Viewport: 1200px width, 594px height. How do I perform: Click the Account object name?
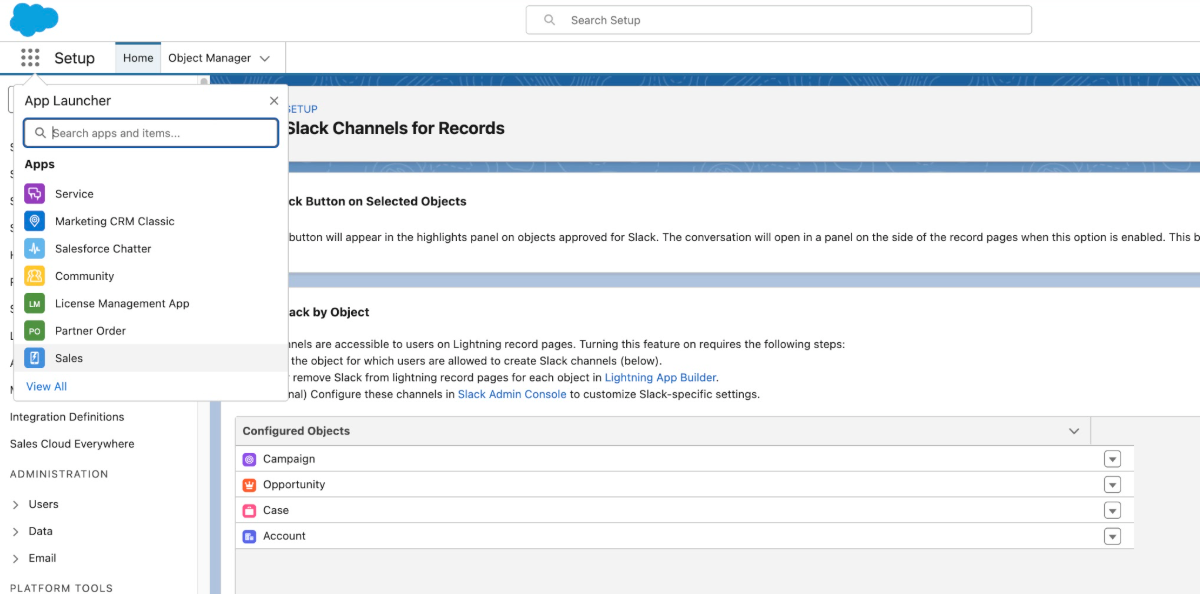tap(284, 536)
